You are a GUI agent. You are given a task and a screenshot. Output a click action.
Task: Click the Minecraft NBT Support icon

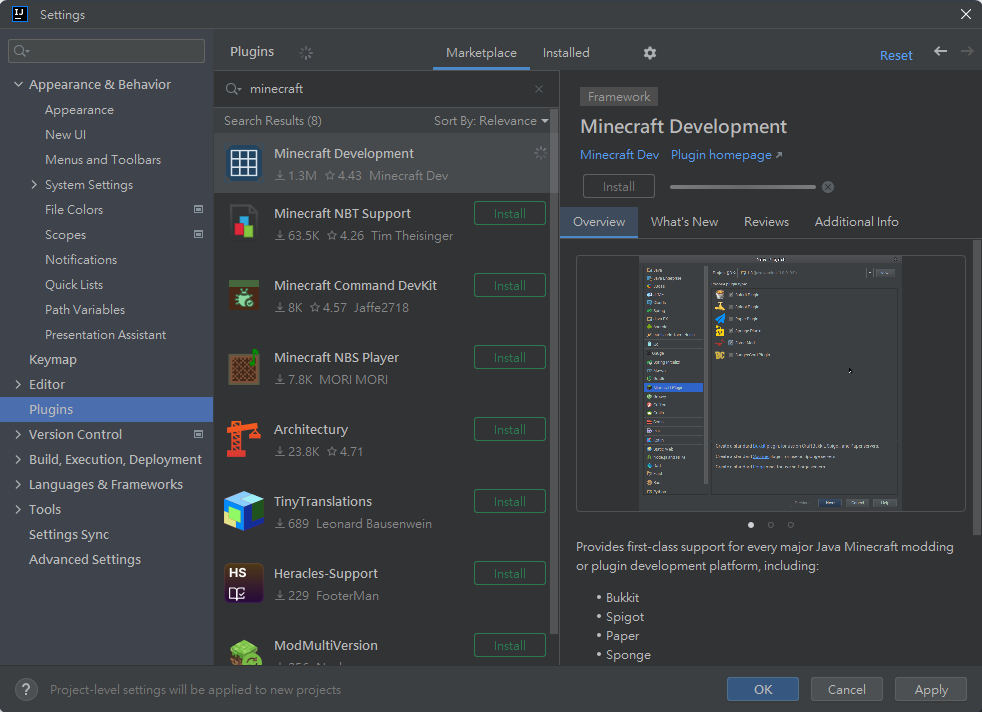(244, 222)
